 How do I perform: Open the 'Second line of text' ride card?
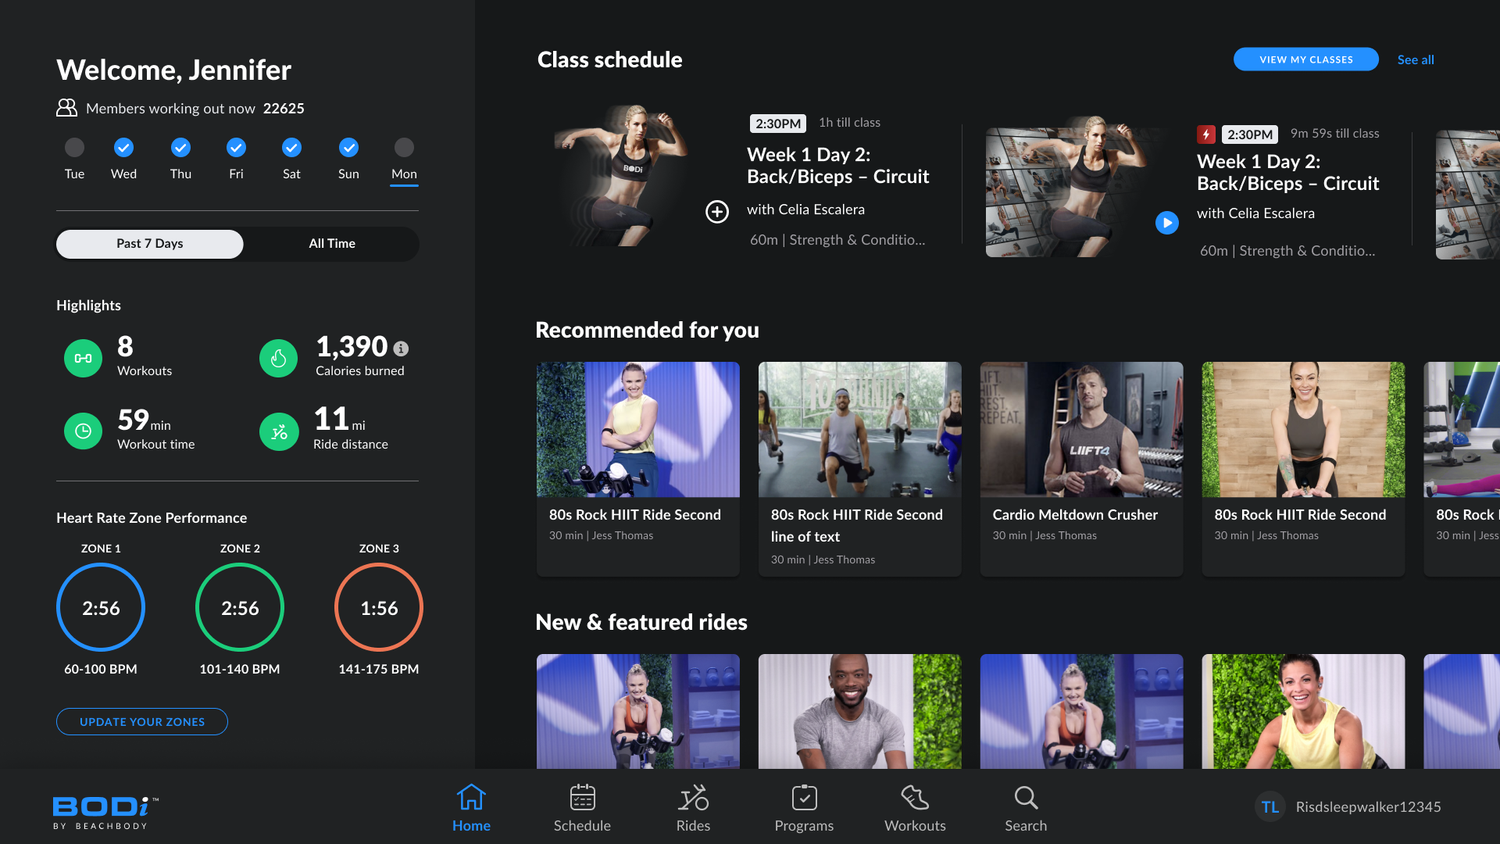tap(860, 469)
